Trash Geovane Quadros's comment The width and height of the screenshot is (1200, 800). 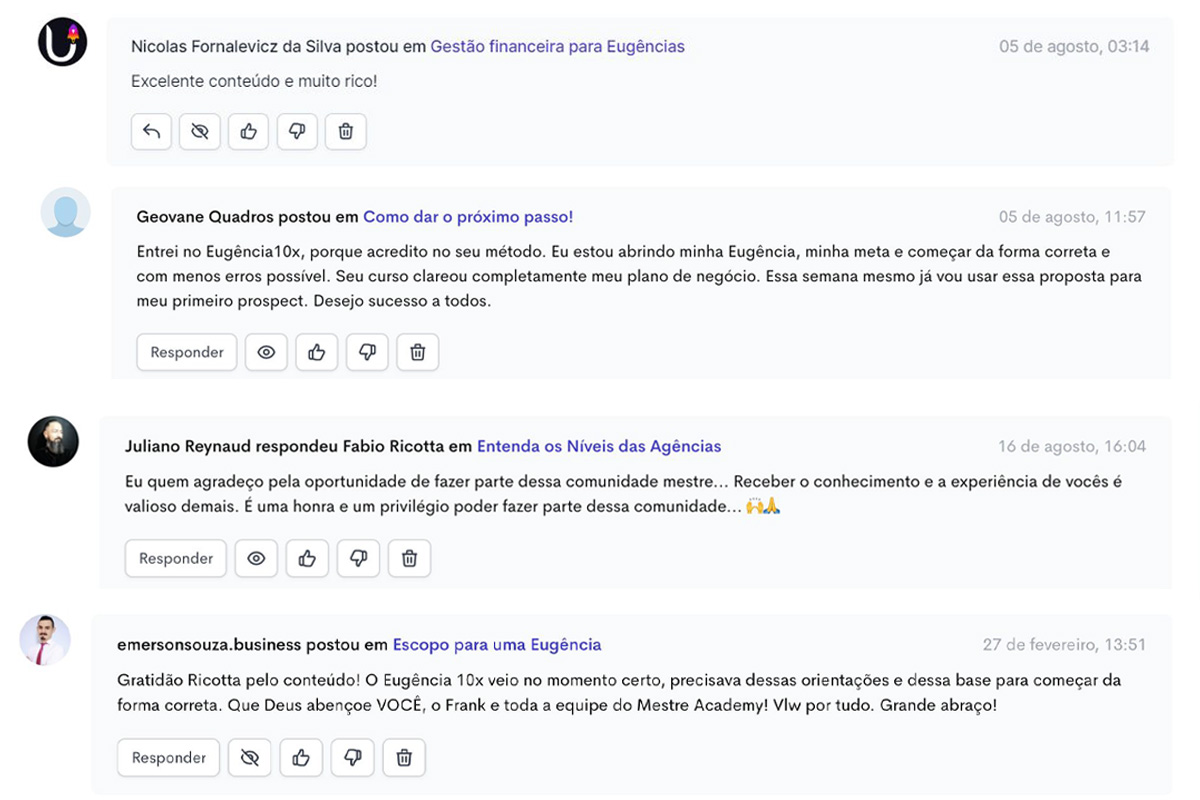(418, 352)
